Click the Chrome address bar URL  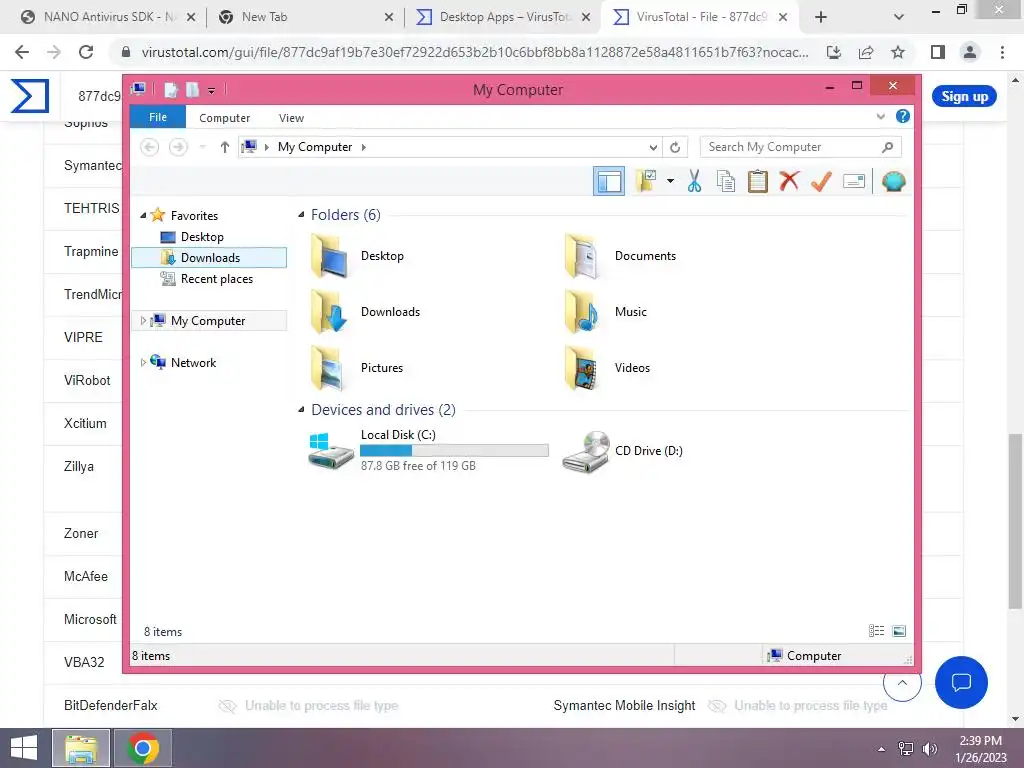[475, 52]
